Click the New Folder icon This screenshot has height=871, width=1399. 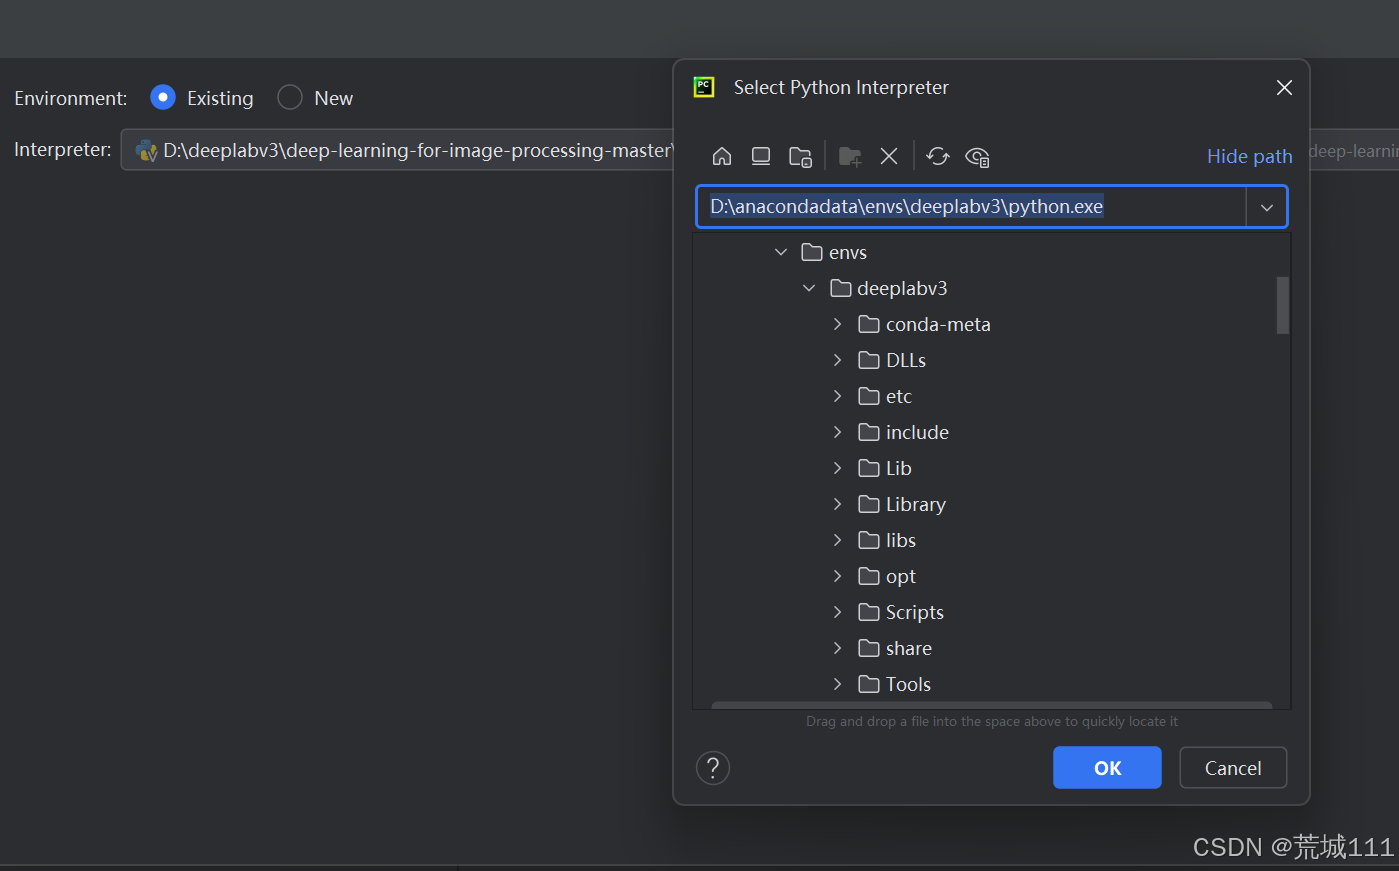(849, 156)
